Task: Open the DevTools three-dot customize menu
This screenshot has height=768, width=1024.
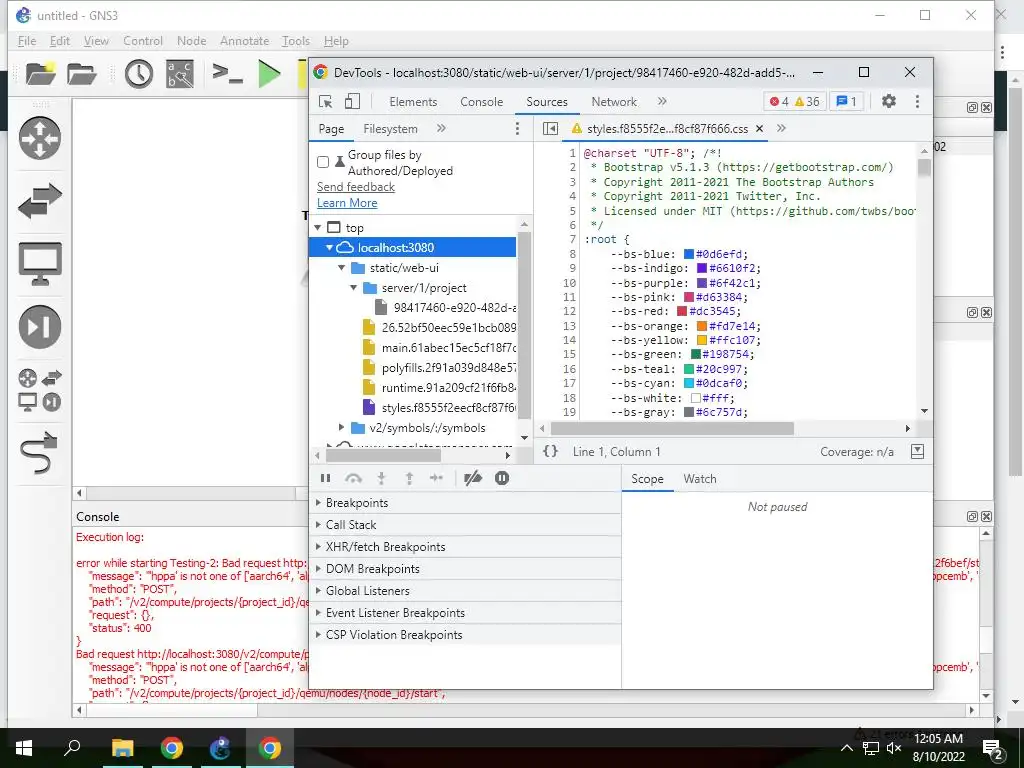Action: click(917, 101)
